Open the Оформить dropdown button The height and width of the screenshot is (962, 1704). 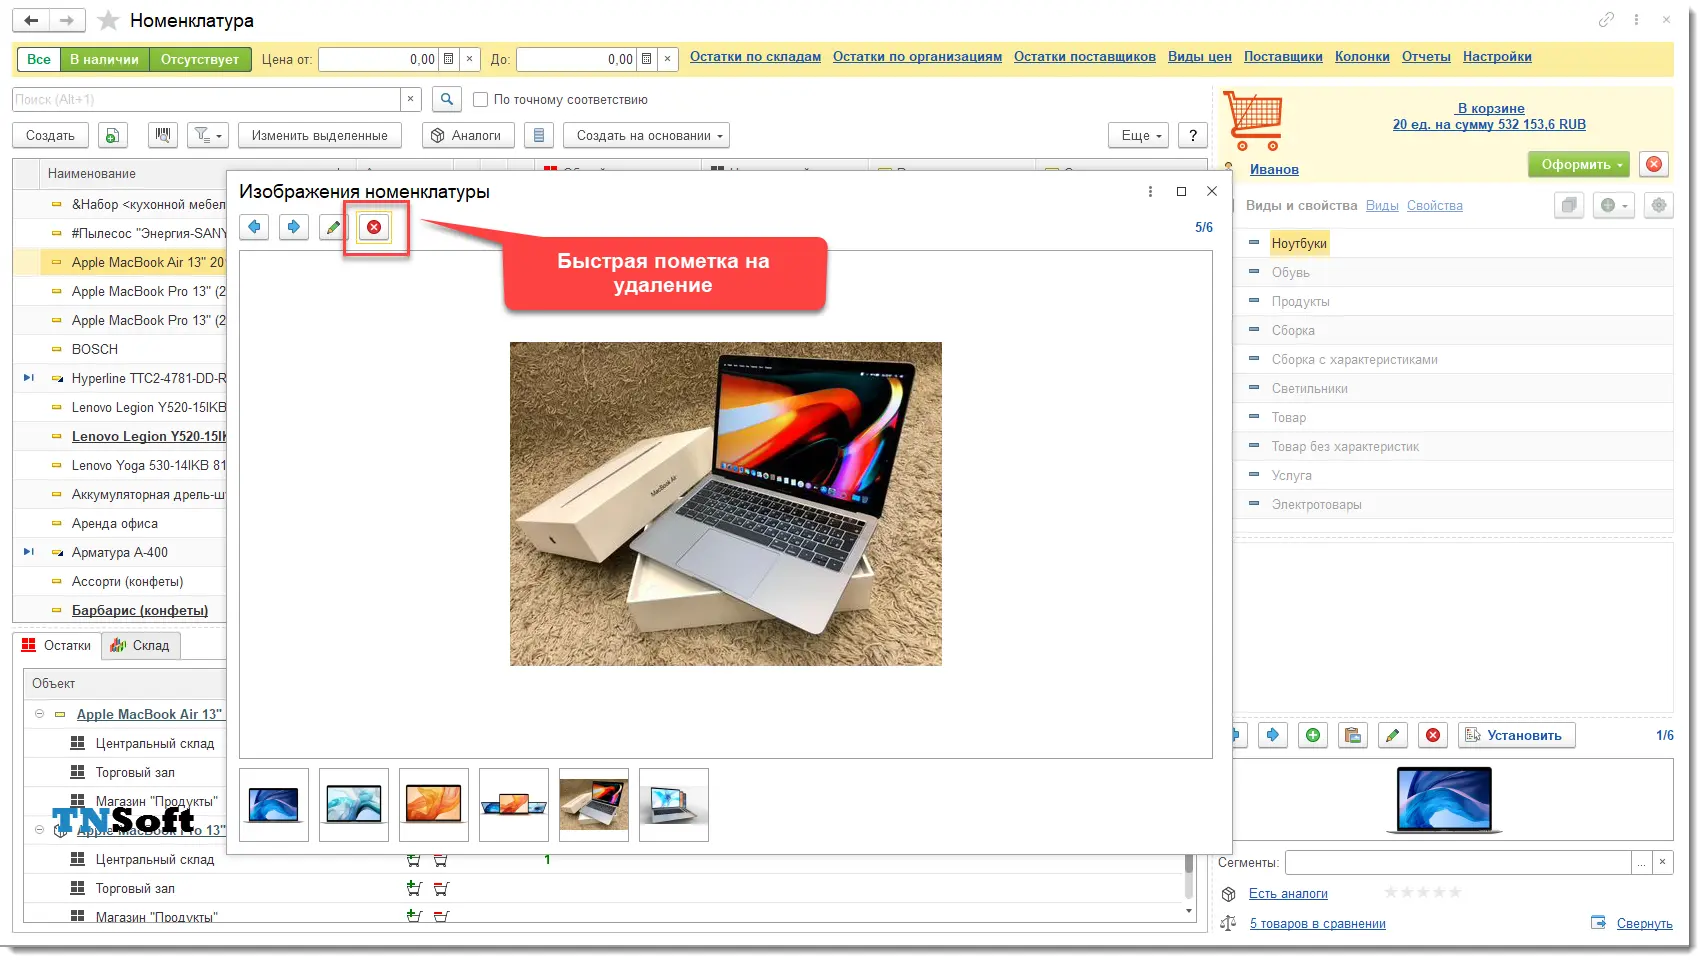1579,164
